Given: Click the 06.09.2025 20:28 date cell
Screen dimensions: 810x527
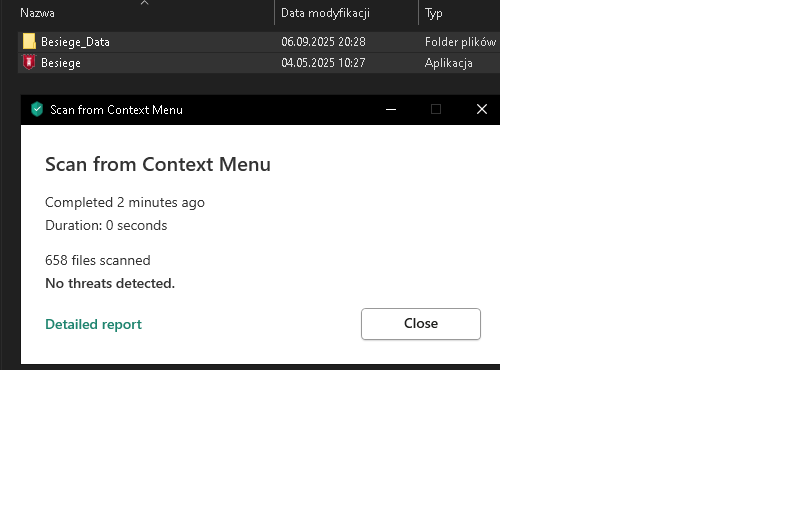Looking at the screenshot, I should click(323, 42).
